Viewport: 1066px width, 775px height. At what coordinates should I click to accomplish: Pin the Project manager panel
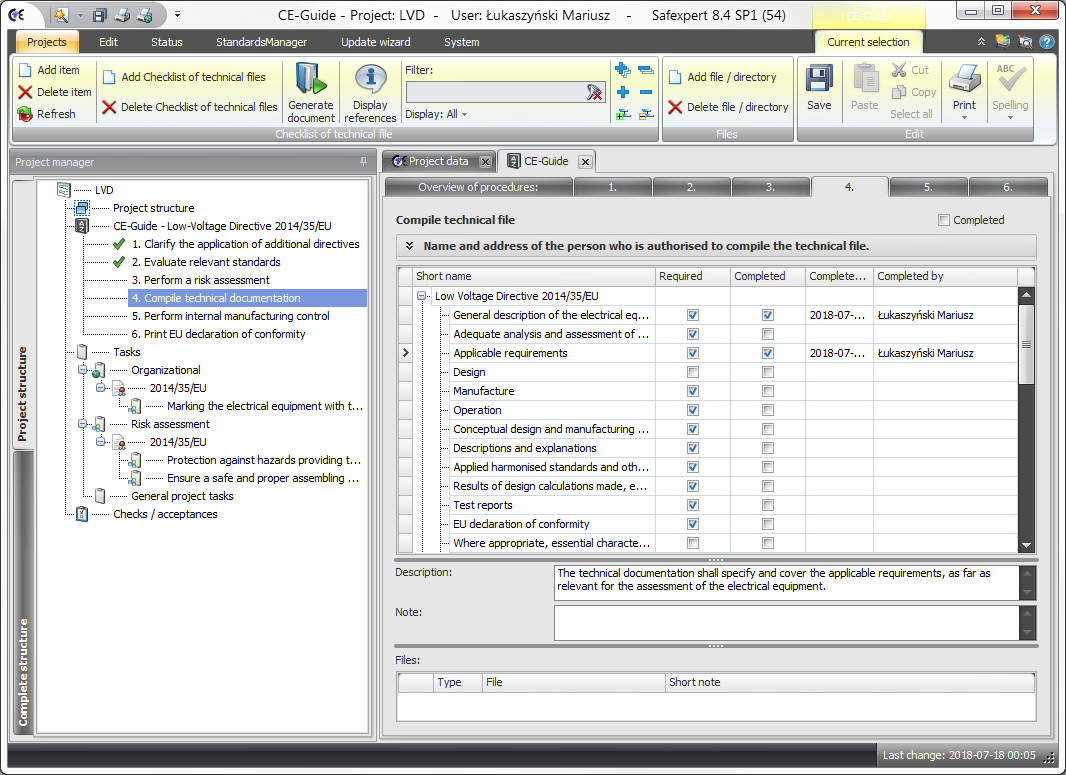[x=363, y=162]
